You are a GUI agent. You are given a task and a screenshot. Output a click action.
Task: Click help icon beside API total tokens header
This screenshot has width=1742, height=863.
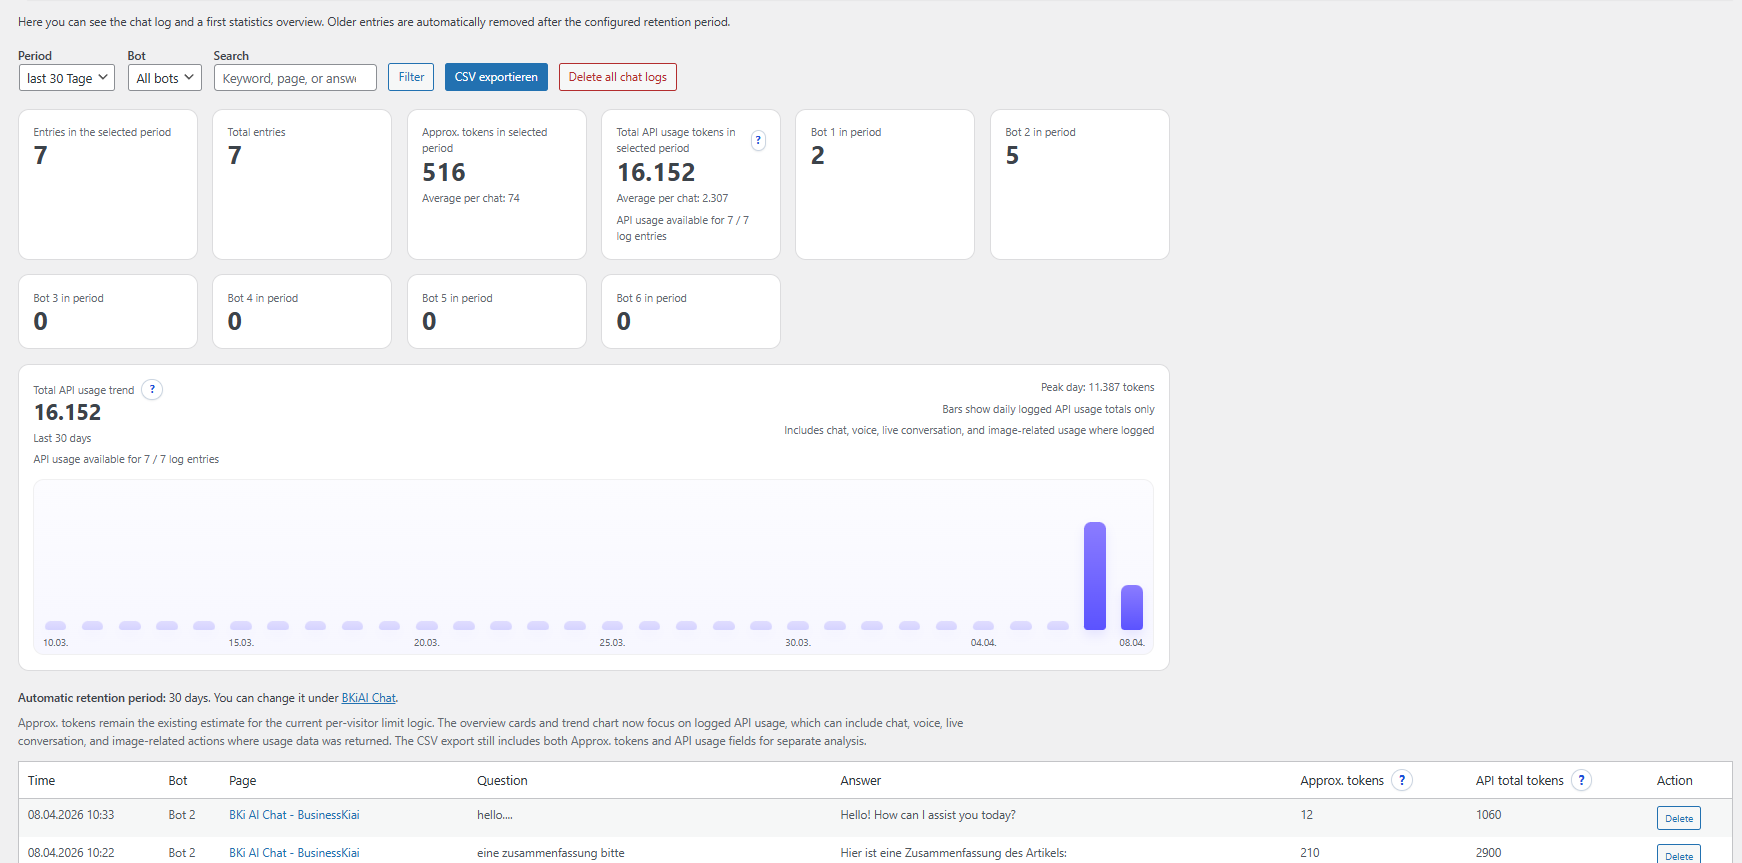point(1580,781)
